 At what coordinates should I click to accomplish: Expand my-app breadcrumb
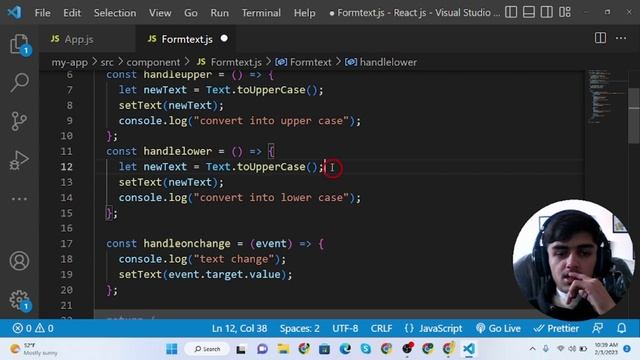click(x=69, y=62)
